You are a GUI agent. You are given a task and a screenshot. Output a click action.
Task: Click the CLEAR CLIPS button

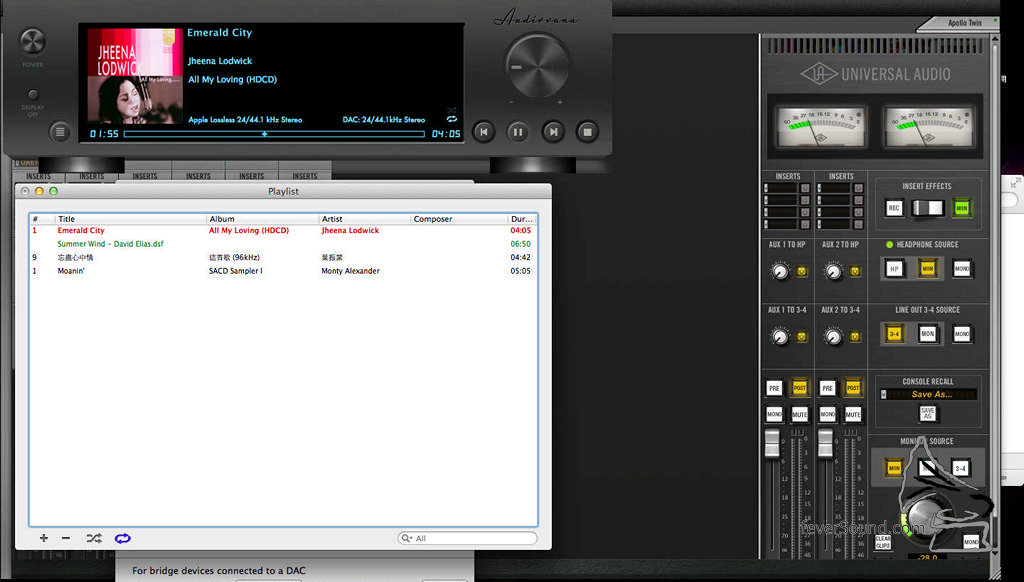tap(883, 542)
